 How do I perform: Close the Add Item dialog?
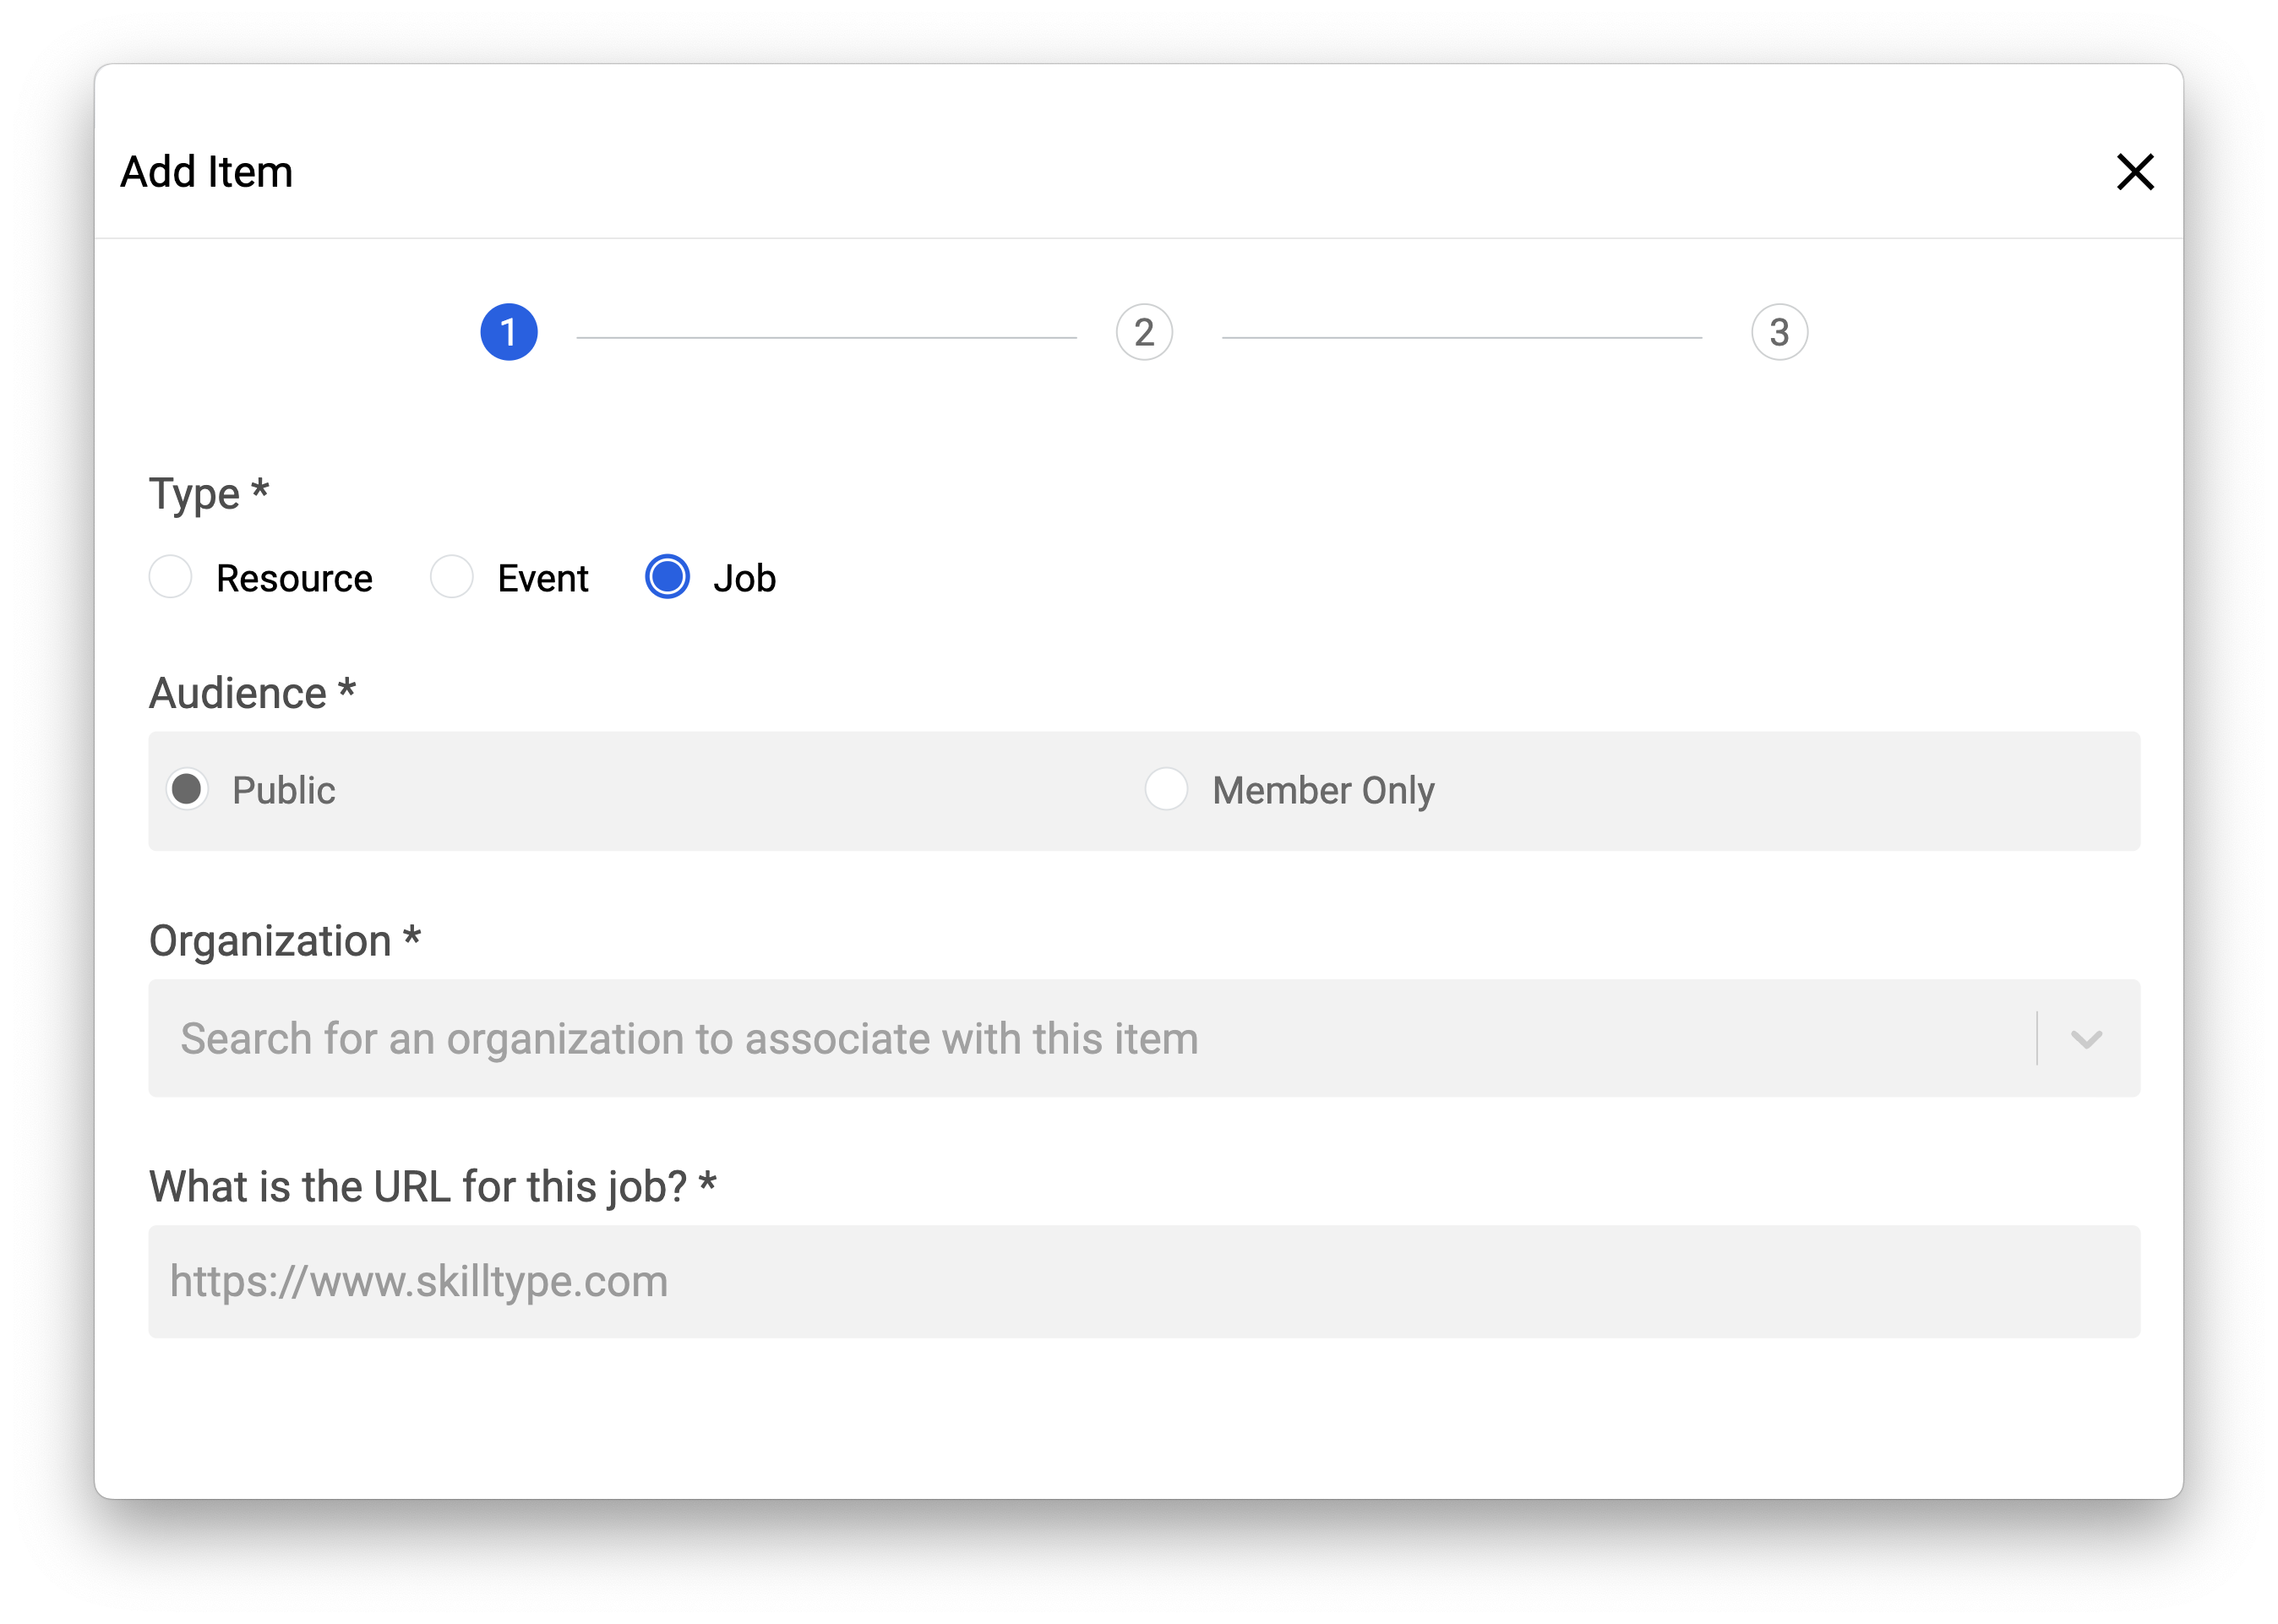coord(2134,172)
